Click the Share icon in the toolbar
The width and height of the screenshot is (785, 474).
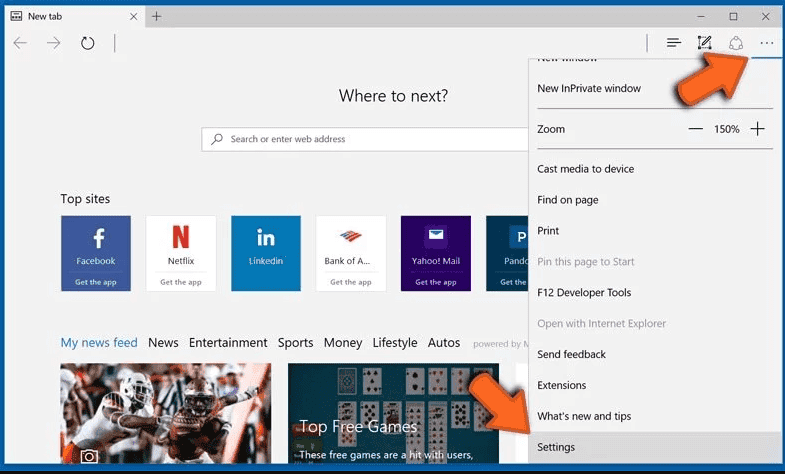735,43
